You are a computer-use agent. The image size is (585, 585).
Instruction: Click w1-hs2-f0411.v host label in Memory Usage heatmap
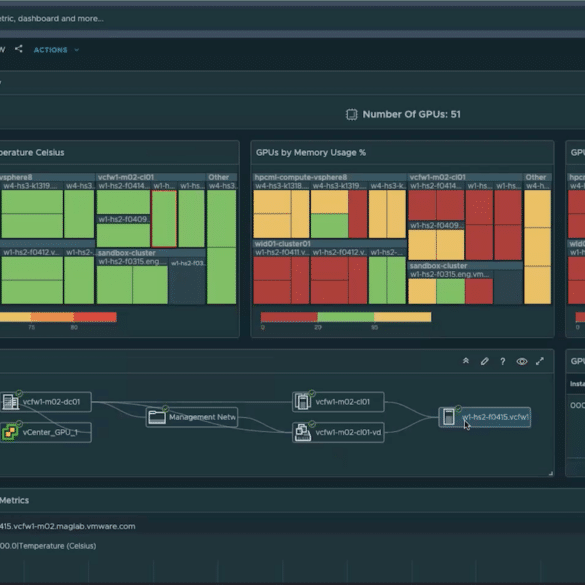pos(281,253)
